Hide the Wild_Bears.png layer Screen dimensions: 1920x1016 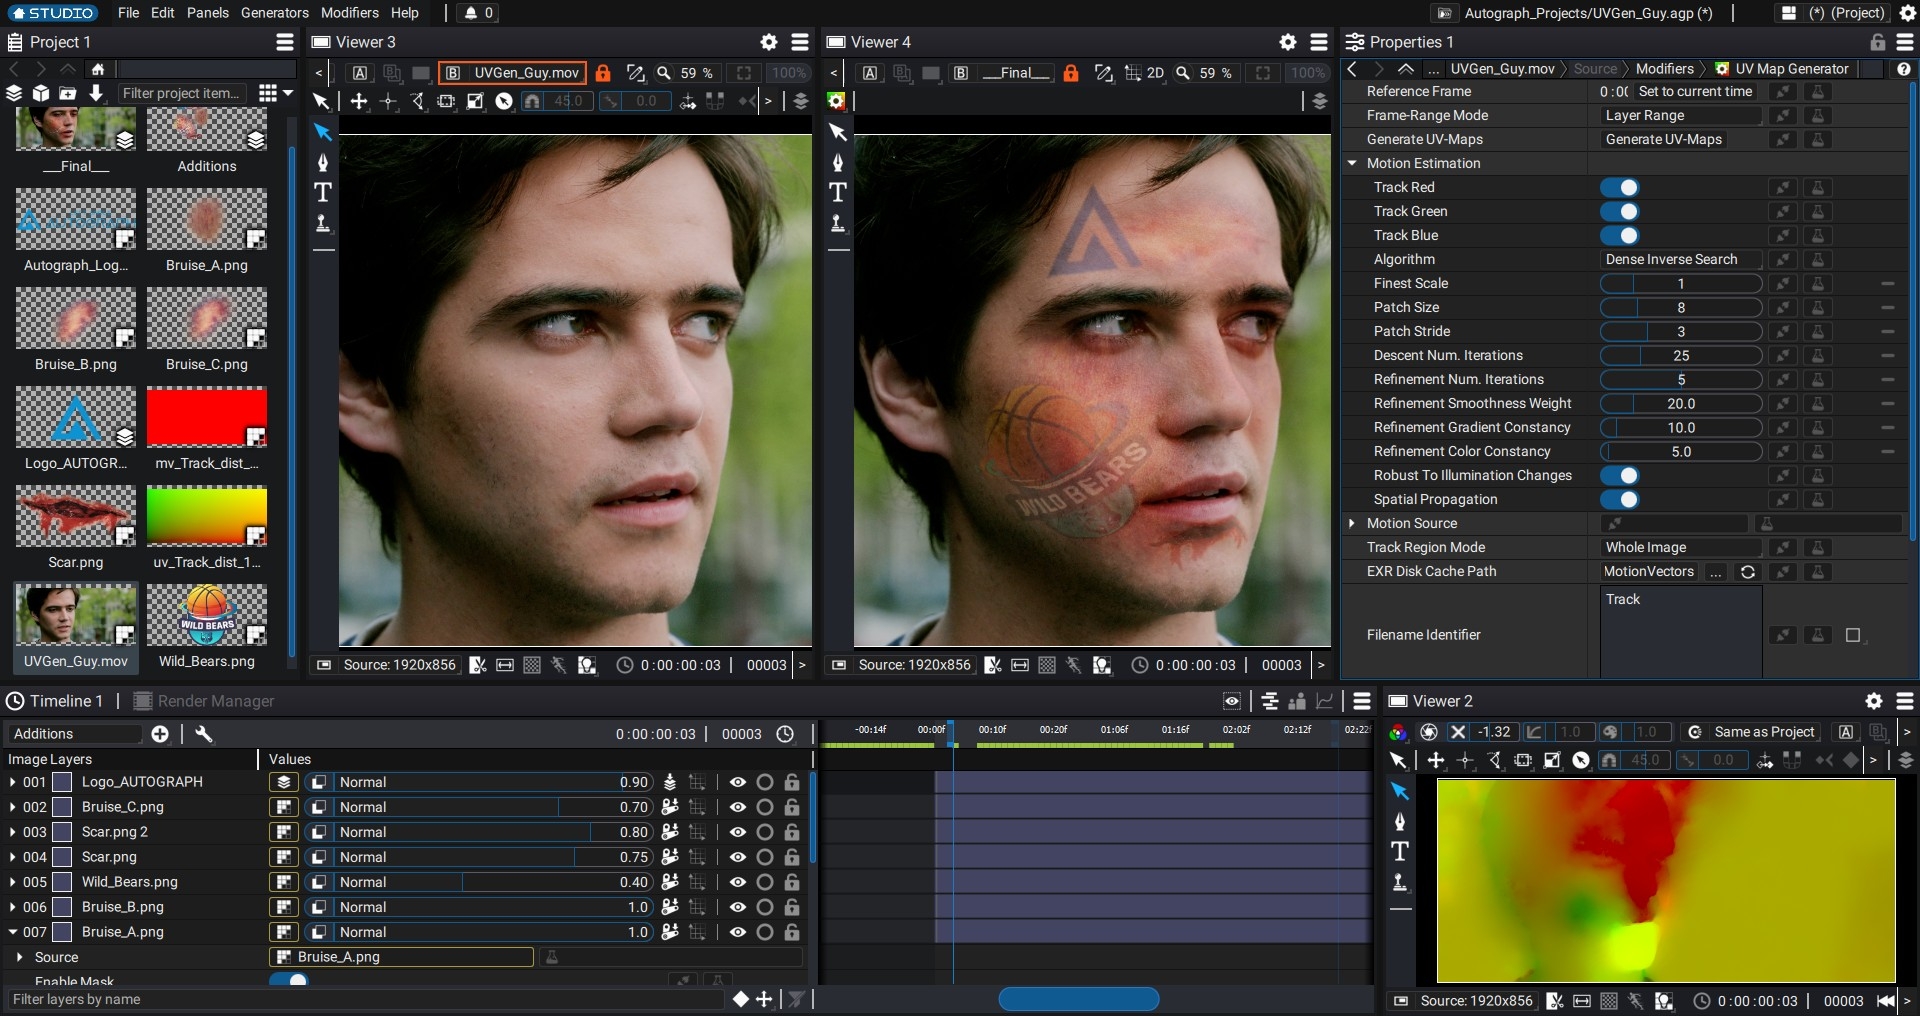[x=738, y=882]
